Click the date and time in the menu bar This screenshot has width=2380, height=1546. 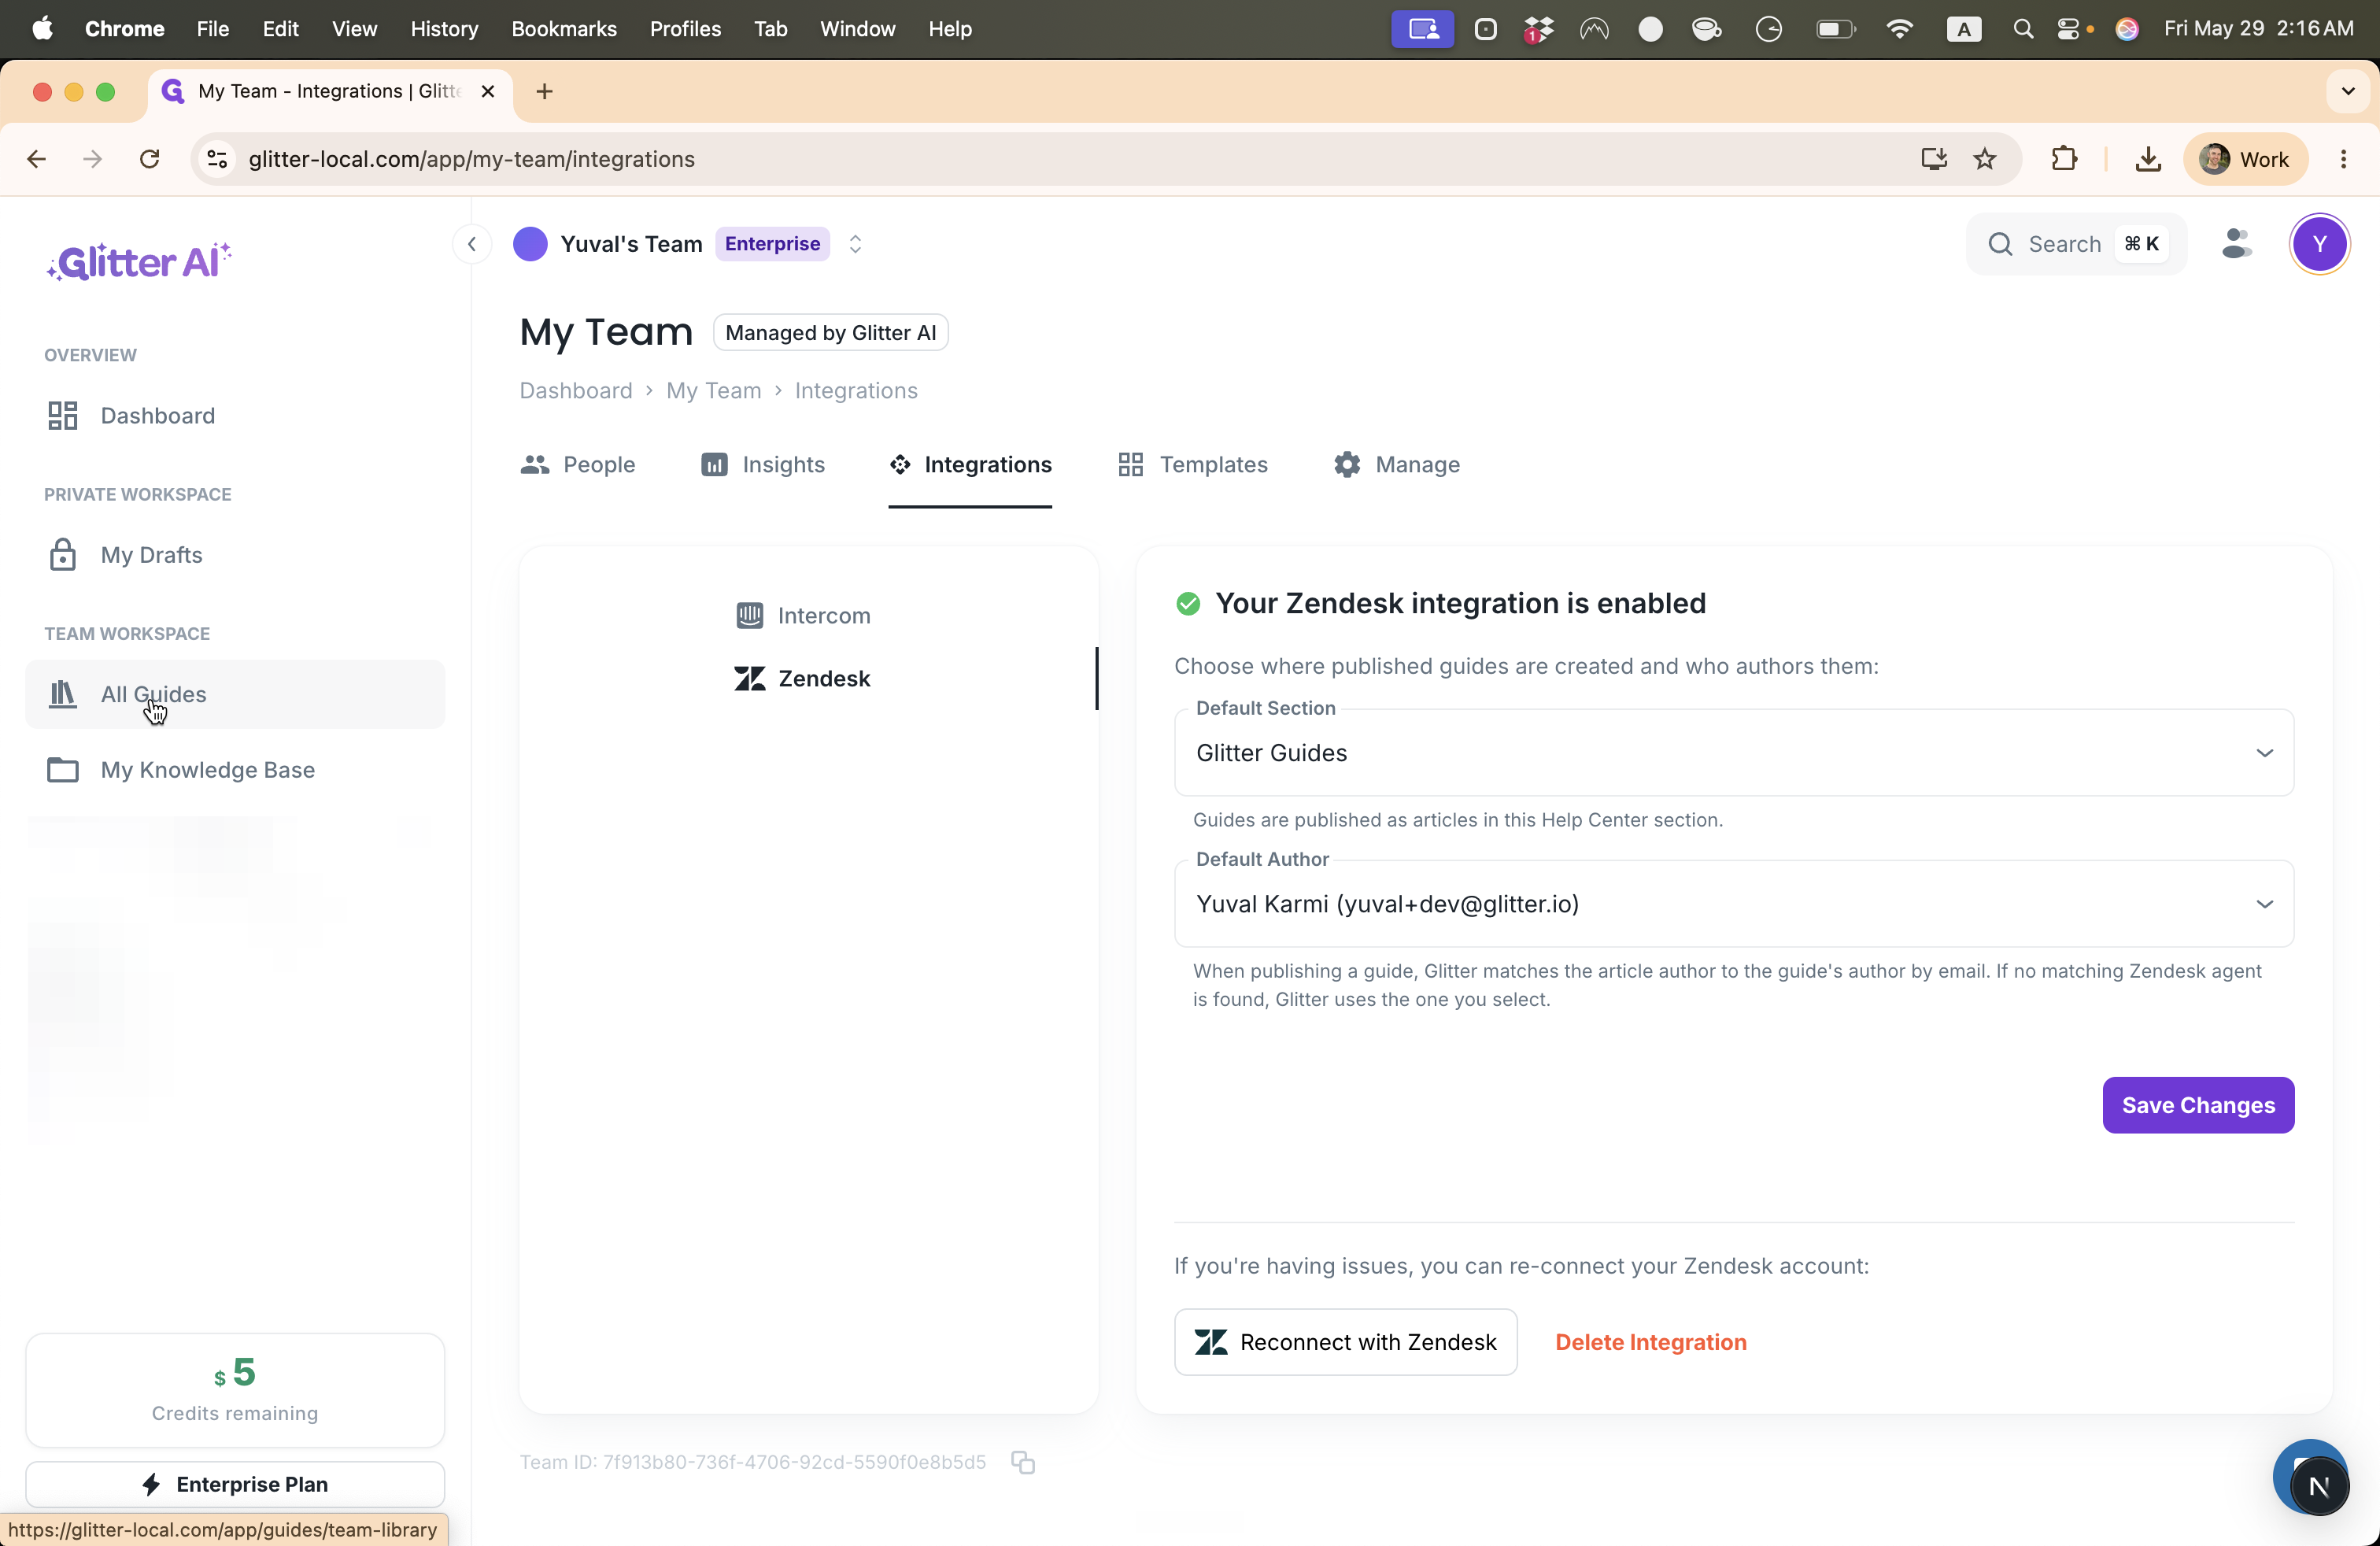[2258, 29]
